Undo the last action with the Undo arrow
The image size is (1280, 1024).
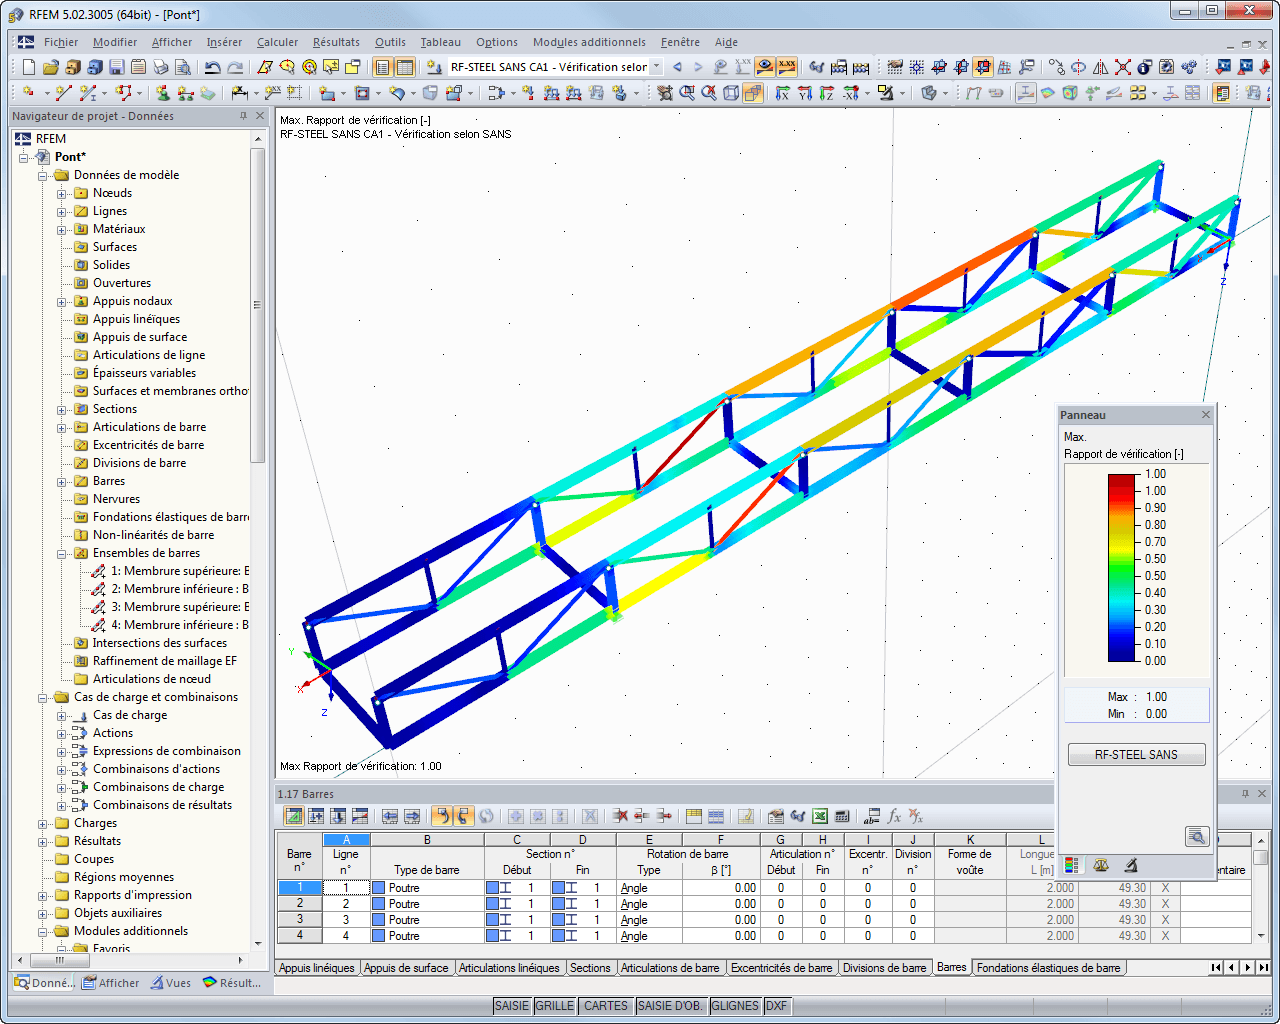pos(212,67)
